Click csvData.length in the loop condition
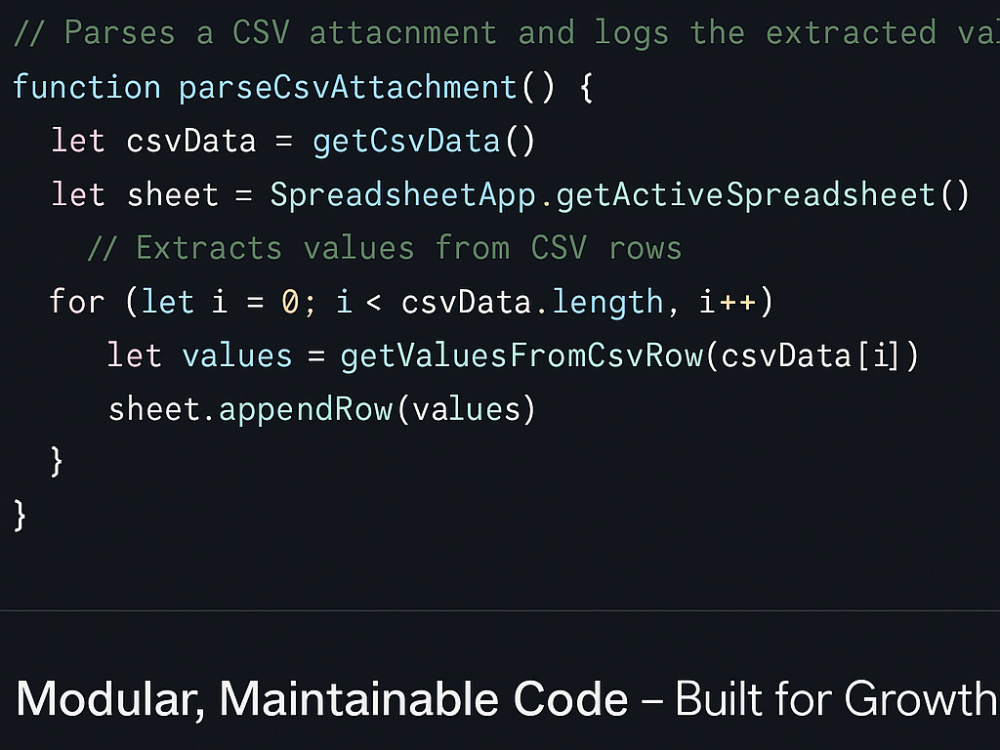Screen dimensions: 1000x750 click(x=533, y=302)
